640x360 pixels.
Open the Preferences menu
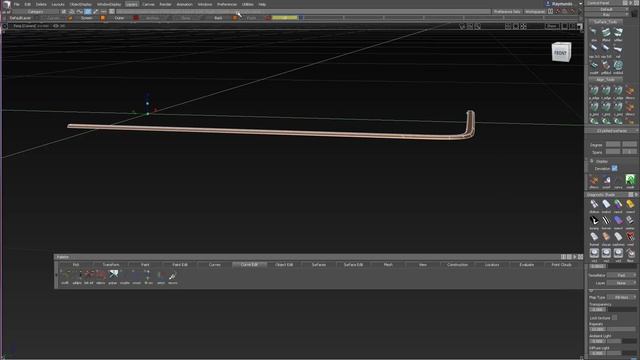(x=227, y=4)
